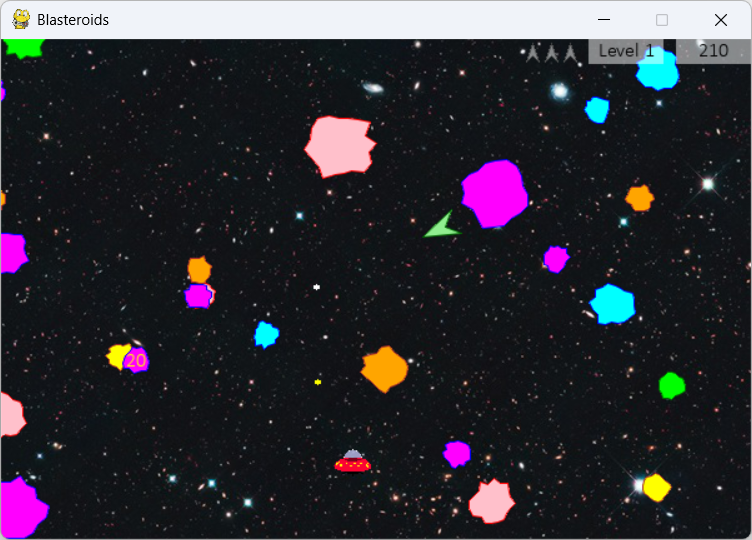752x540 pixels.
Task: Click the remaining-lives ship icons
Action: (552, 53)
